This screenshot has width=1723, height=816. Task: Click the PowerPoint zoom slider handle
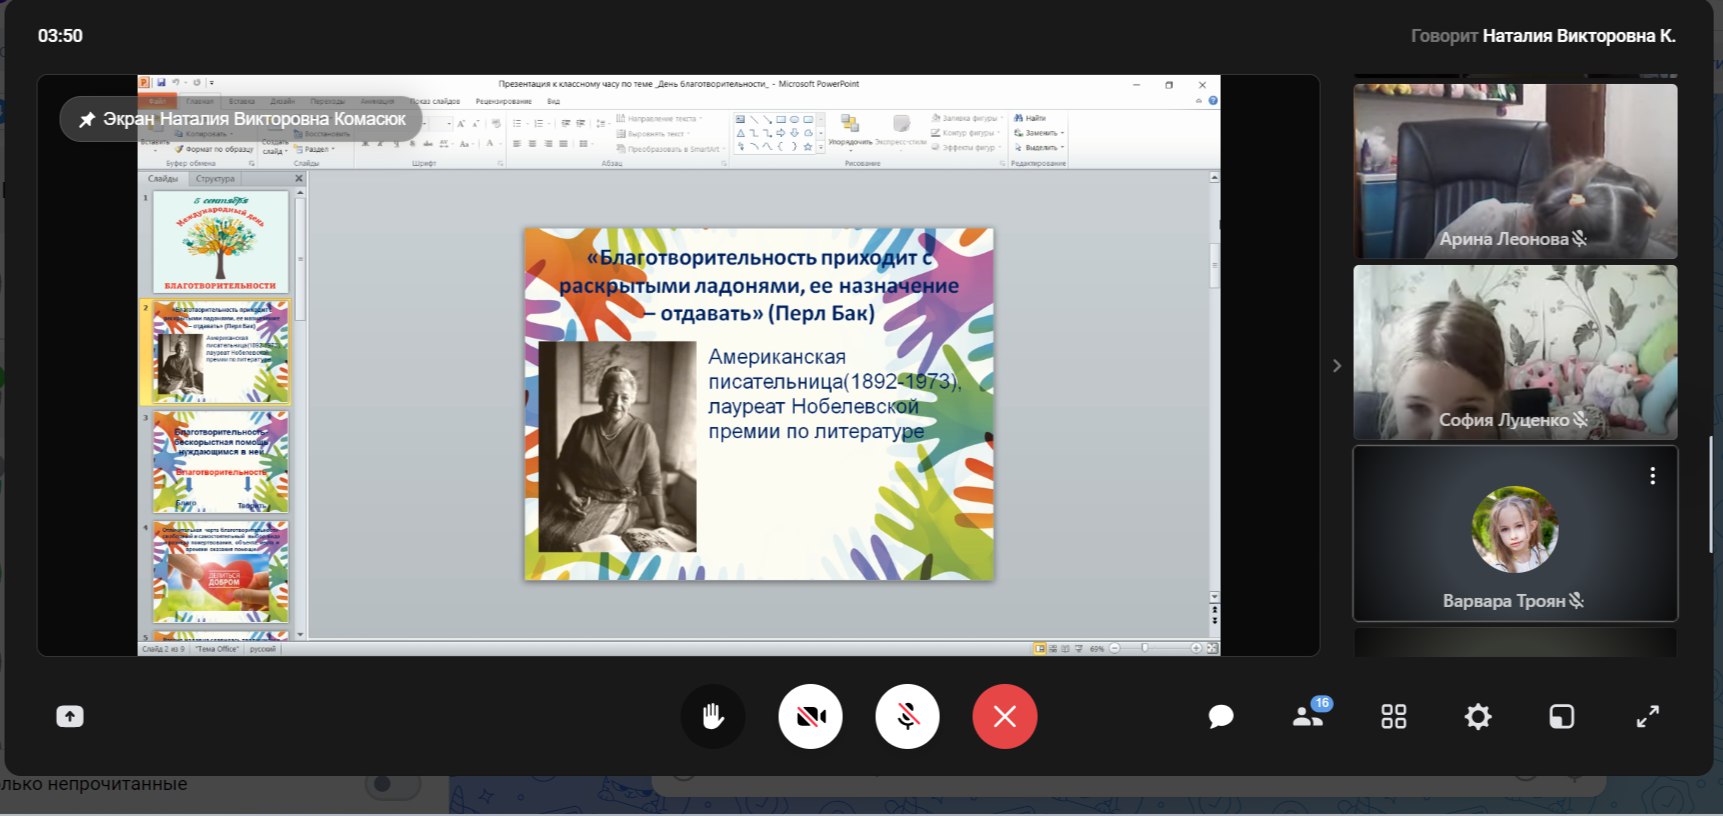(x=1145, y=648)
